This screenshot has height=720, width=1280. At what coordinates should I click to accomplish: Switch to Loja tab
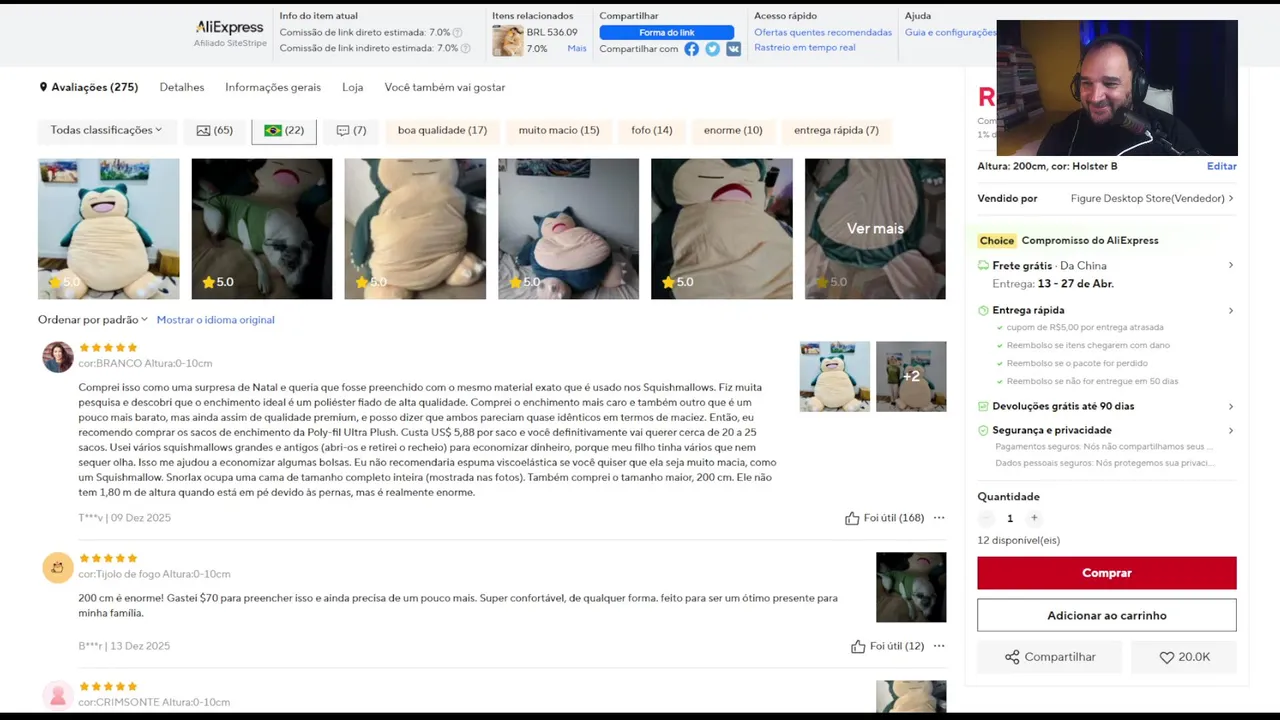[353, 87]
